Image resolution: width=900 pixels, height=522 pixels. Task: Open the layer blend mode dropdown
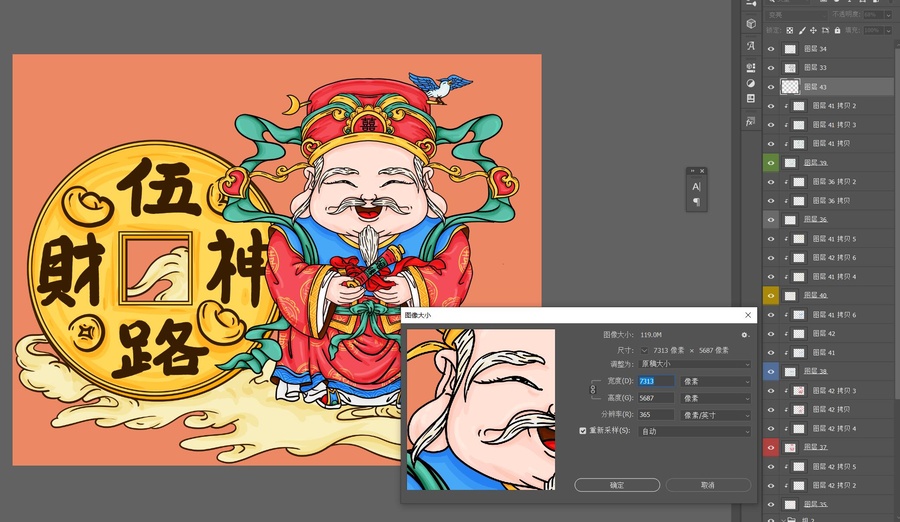(x=796, y=15)
